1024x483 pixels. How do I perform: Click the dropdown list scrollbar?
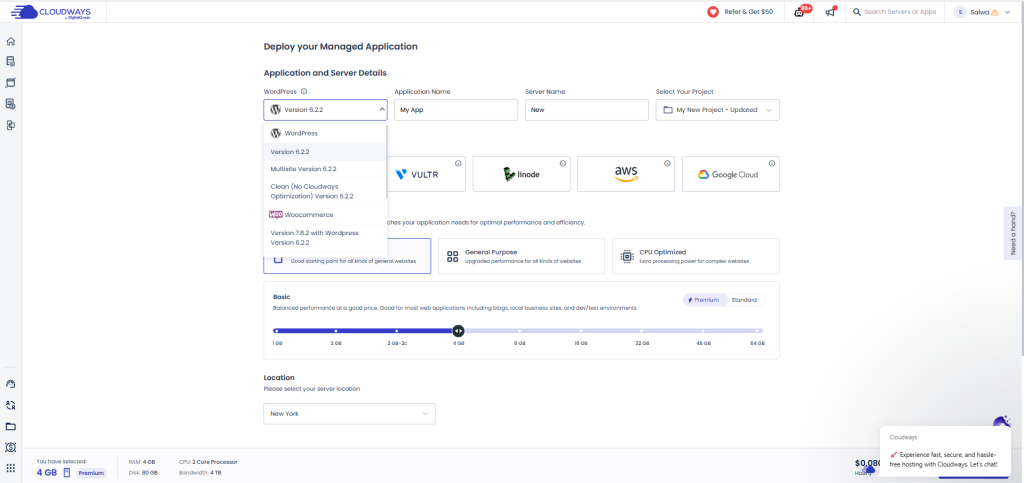(387, 162)
